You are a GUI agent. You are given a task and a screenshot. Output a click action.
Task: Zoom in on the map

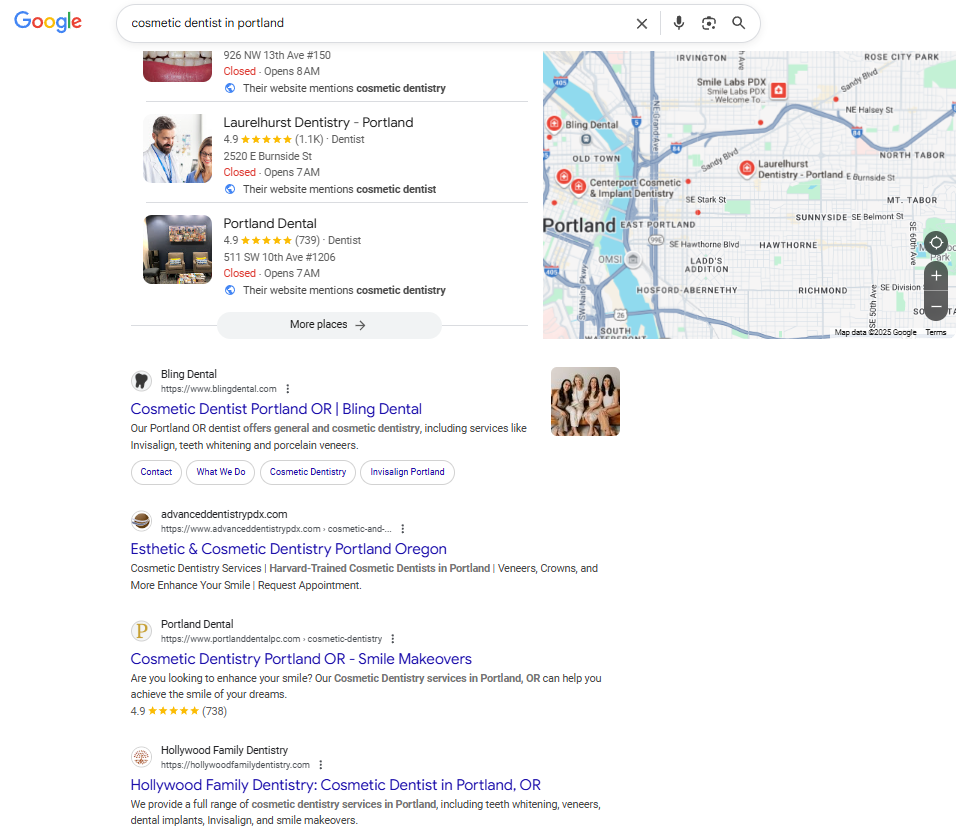[x=936, y=275]
